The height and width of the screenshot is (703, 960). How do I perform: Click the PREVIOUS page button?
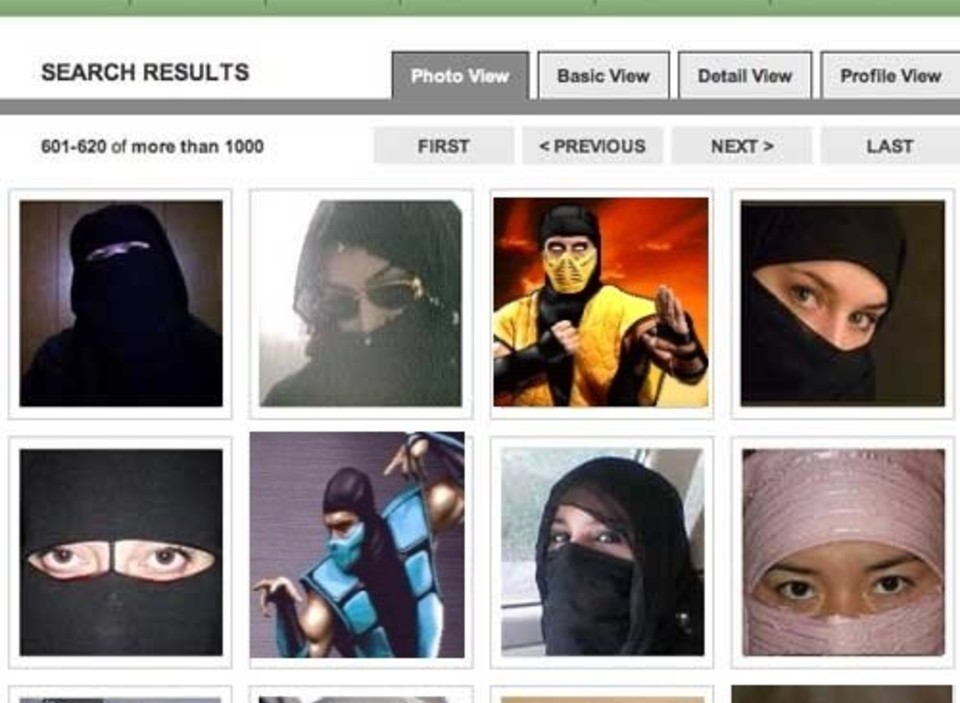[592, 146]
